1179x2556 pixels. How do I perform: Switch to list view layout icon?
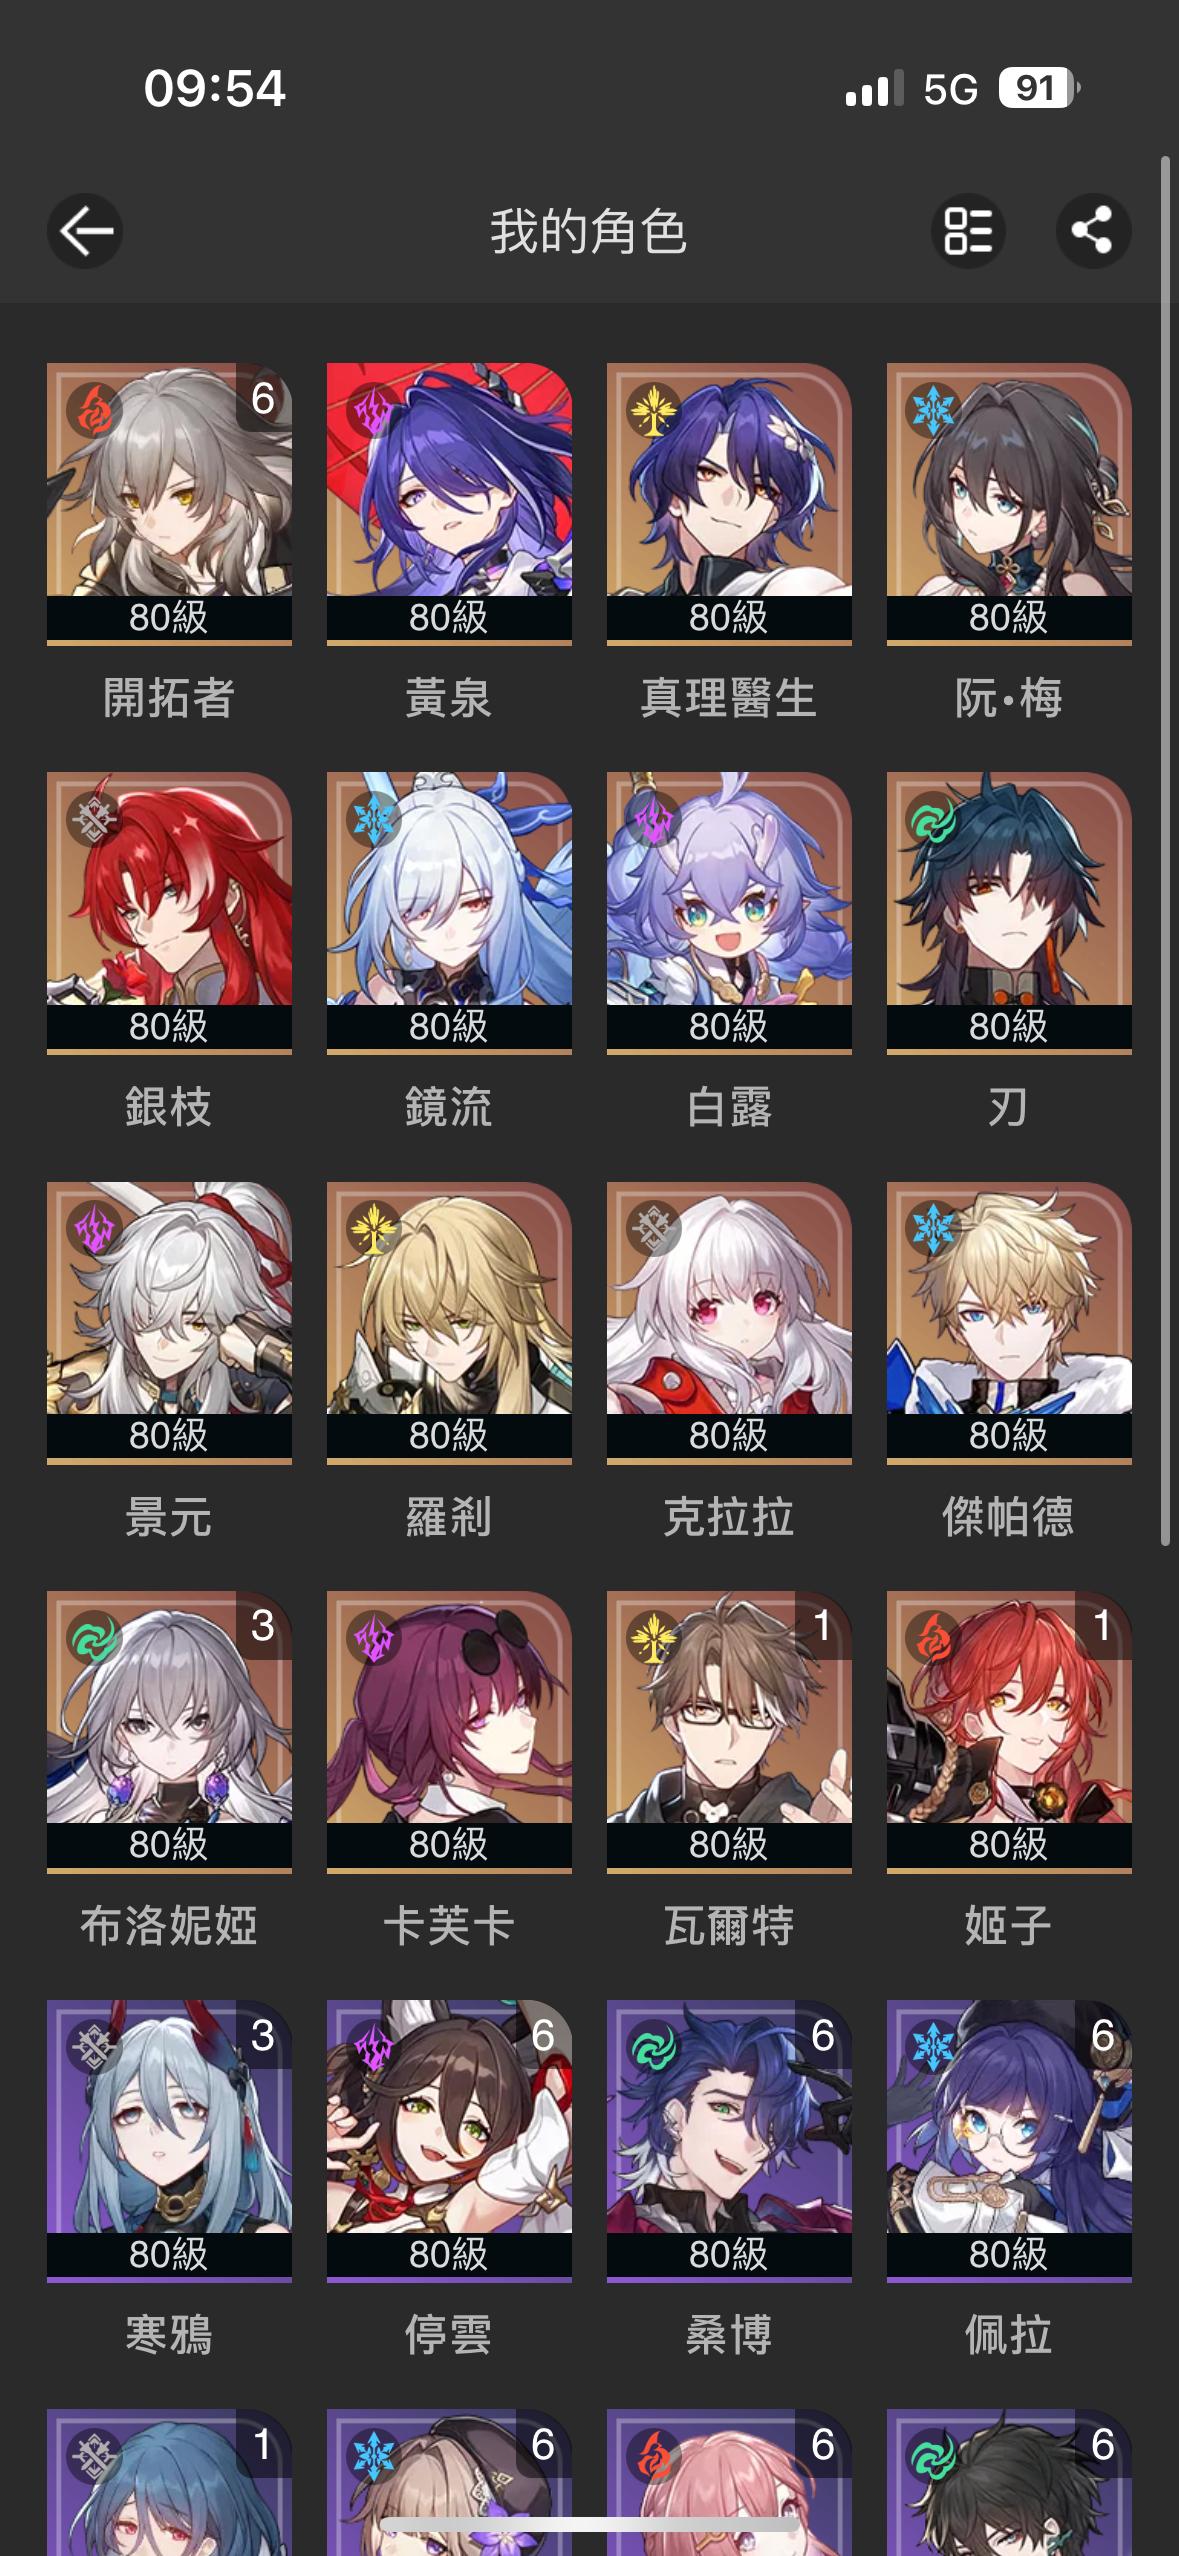[968, 231]
